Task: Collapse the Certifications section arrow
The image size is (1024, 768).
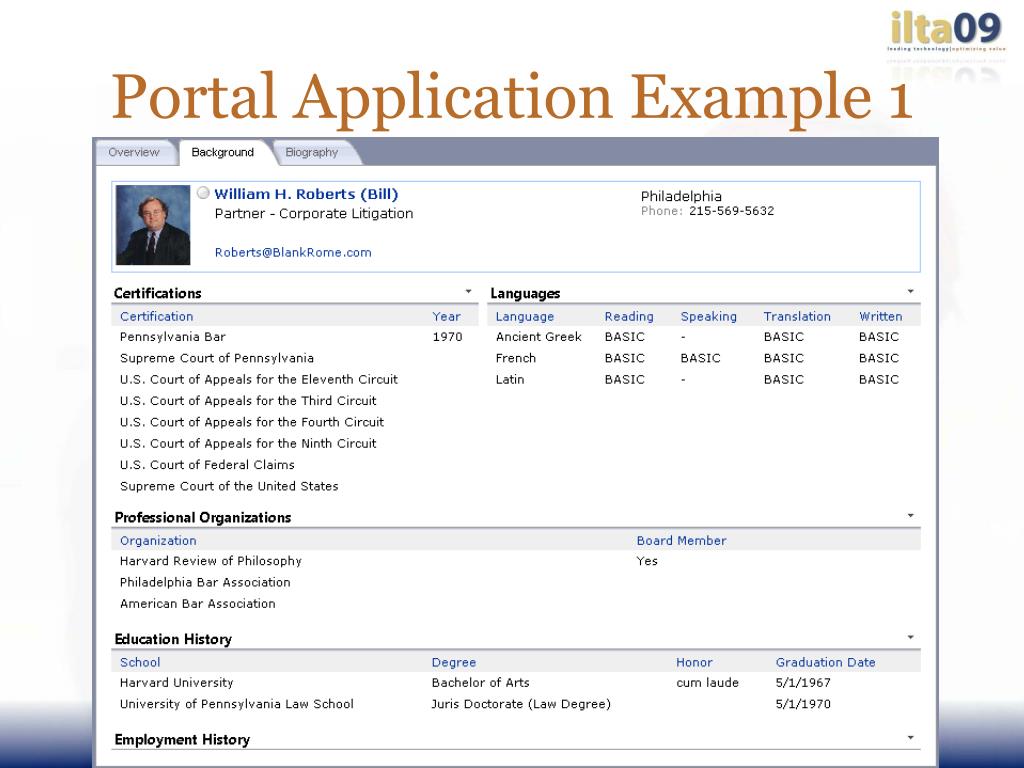Action: coord(468,291)
